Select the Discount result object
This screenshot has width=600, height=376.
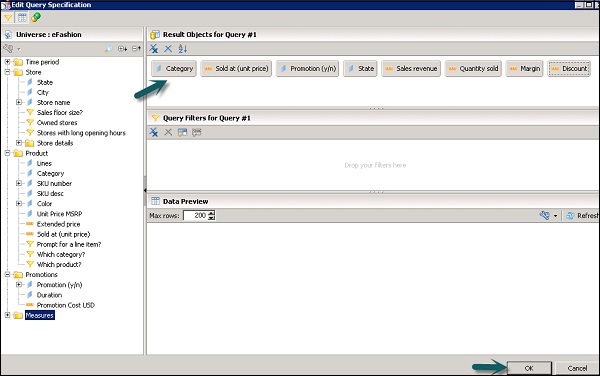click(x=569, y=69)
